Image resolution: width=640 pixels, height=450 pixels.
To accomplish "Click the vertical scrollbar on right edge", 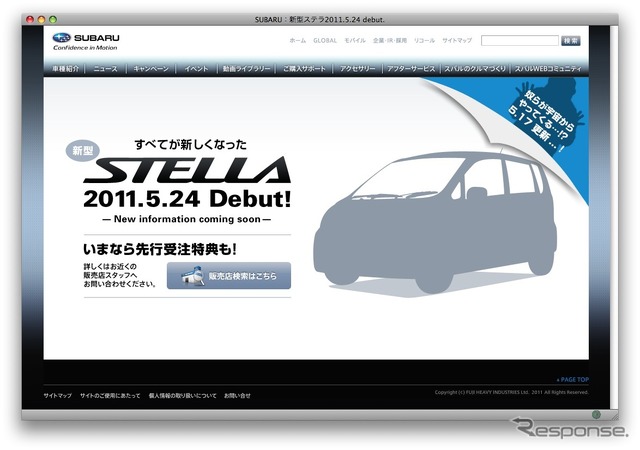I will click(x=614, y=216).
